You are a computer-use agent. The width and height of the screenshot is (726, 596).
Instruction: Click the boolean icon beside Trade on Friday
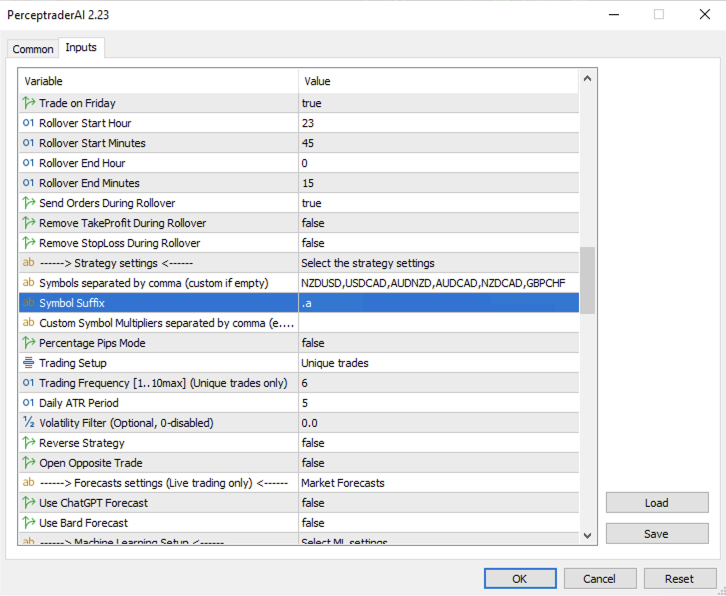tap(29, 103)
